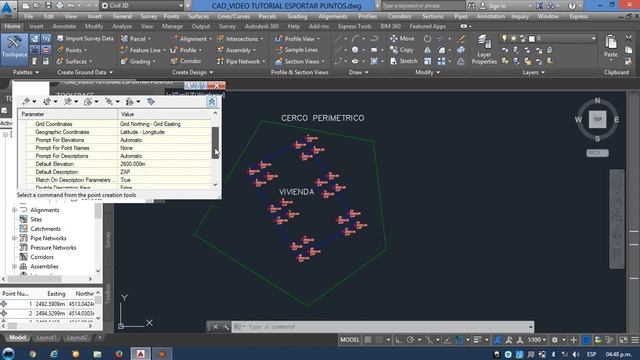The width and height of the screenshot is (640, 360).
Task: Open Layer Properties manager
Action: pos(484,49)
